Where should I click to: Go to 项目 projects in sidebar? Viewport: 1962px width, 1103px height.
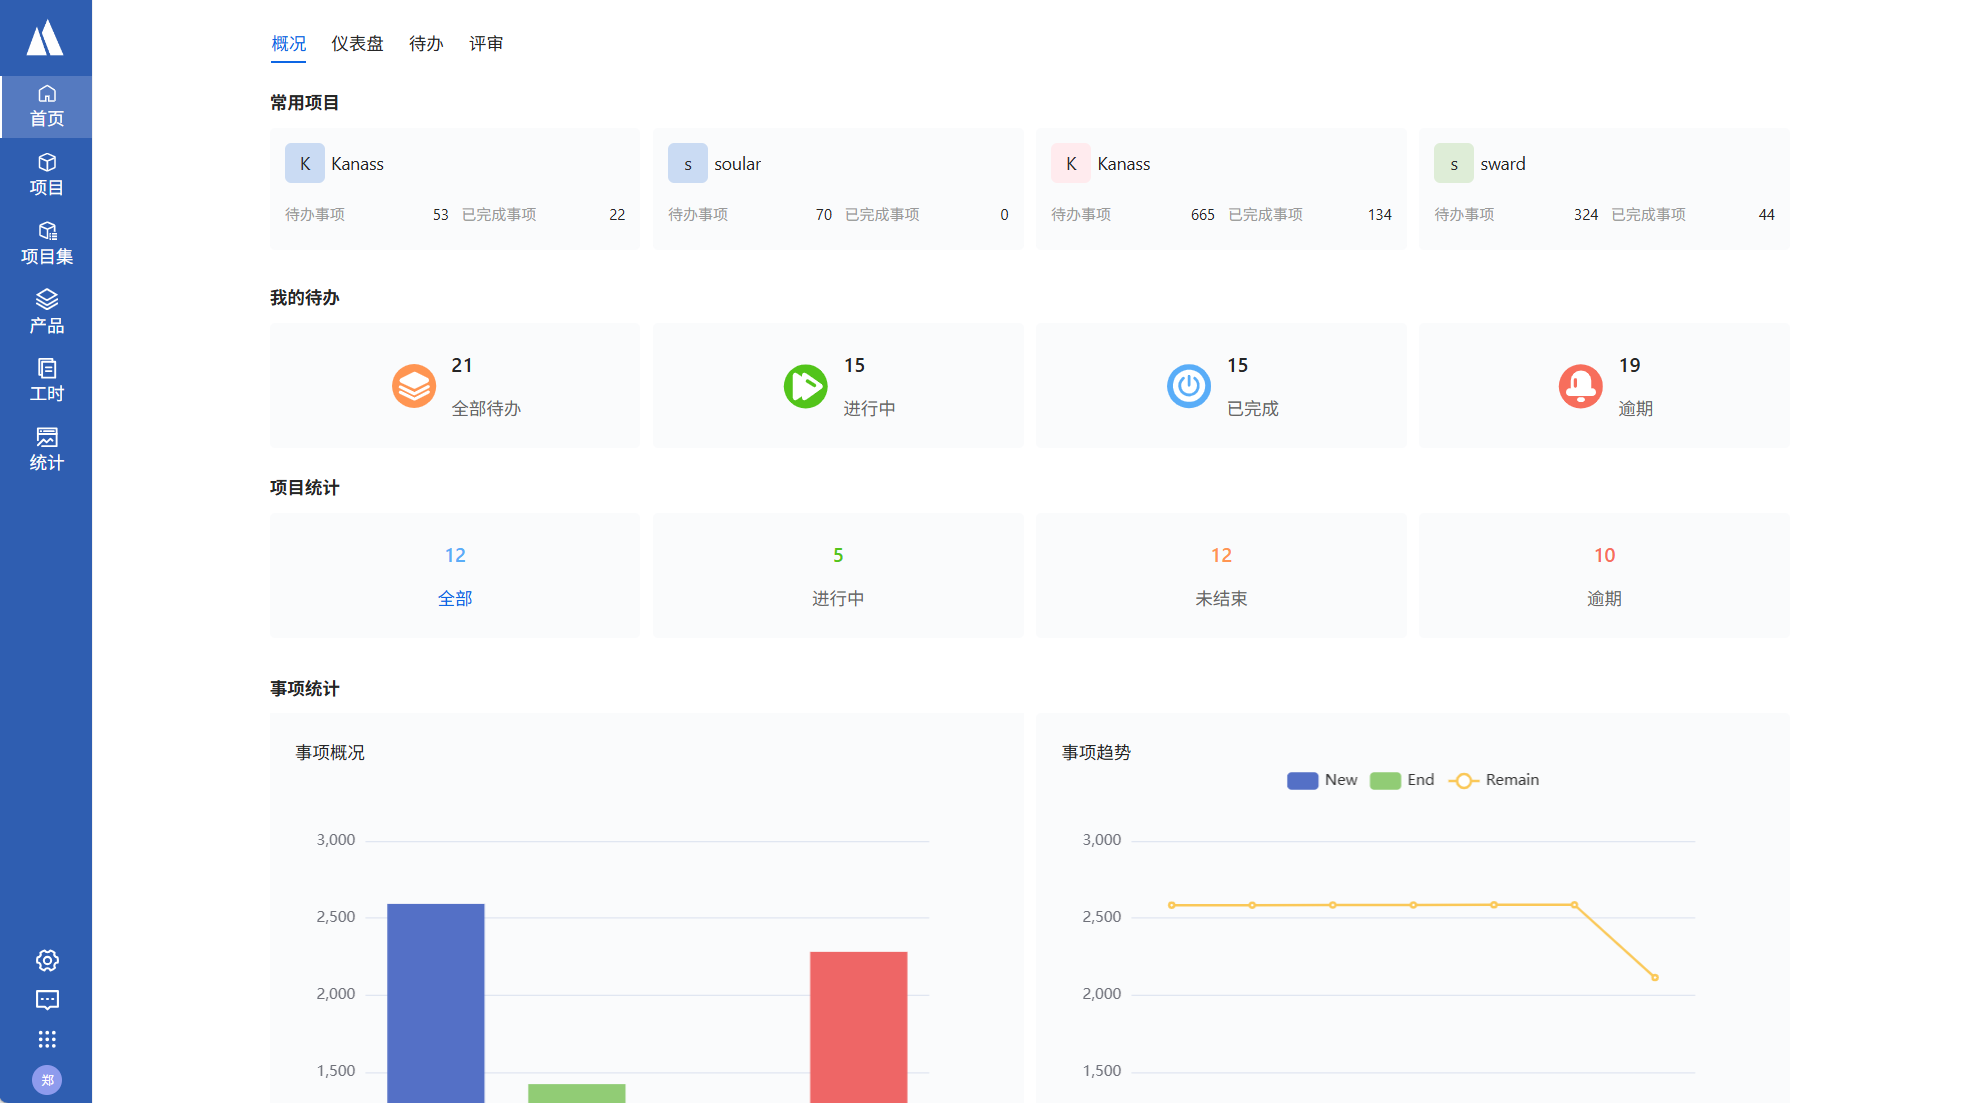point(46,175)
